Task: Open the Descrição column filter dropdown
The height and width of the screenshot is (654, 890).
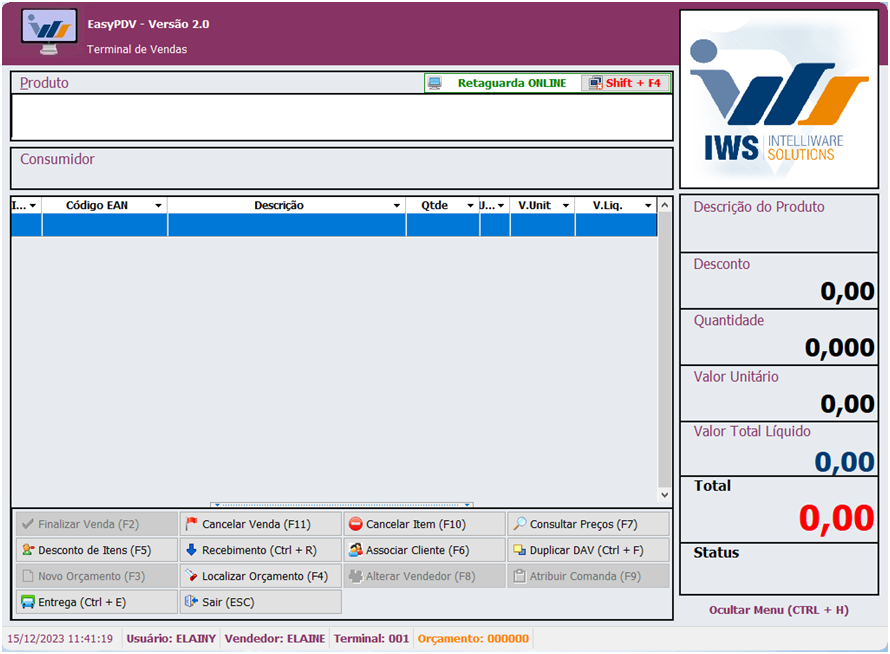Action: click(x=397, y=206)
